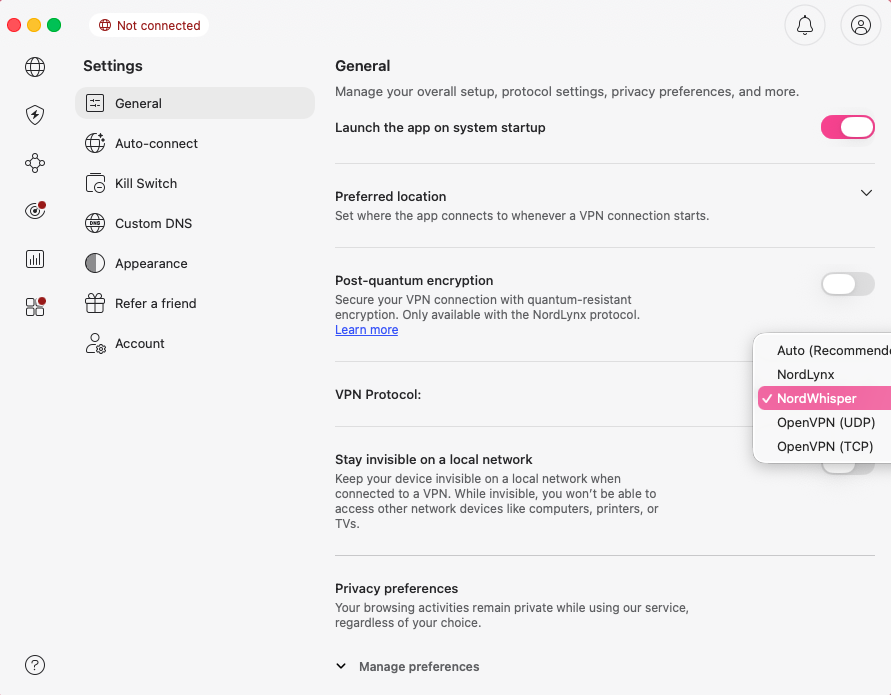Select NordLynx protocol option
Image resolution: width=891 pixels, height=695 pixels.
(824, 374)
